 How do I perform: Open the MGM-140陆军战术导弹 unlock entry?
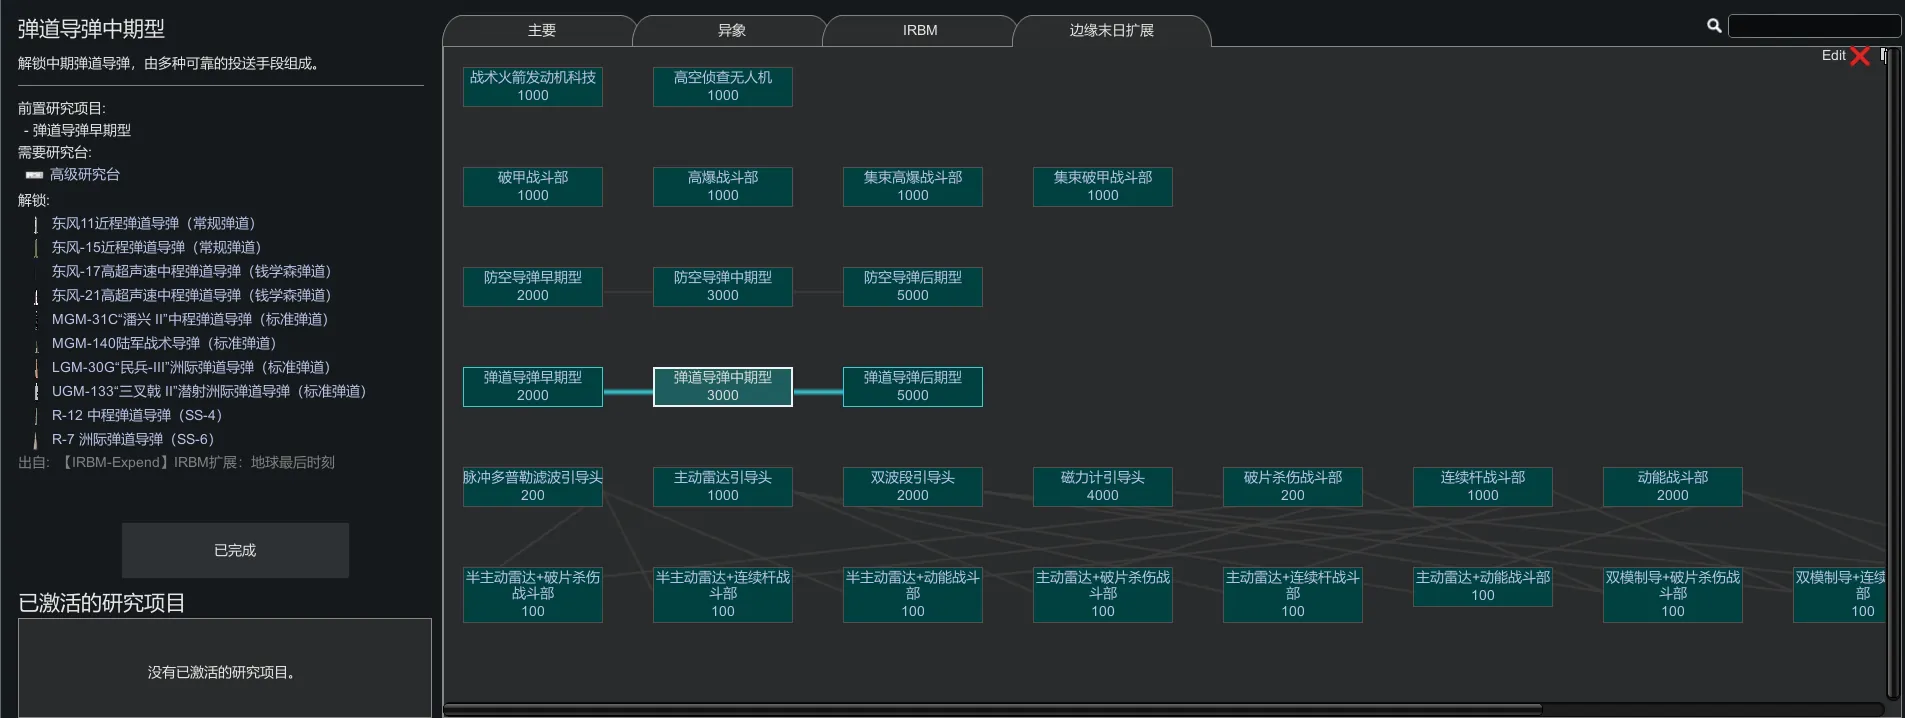tap(163, 344)
